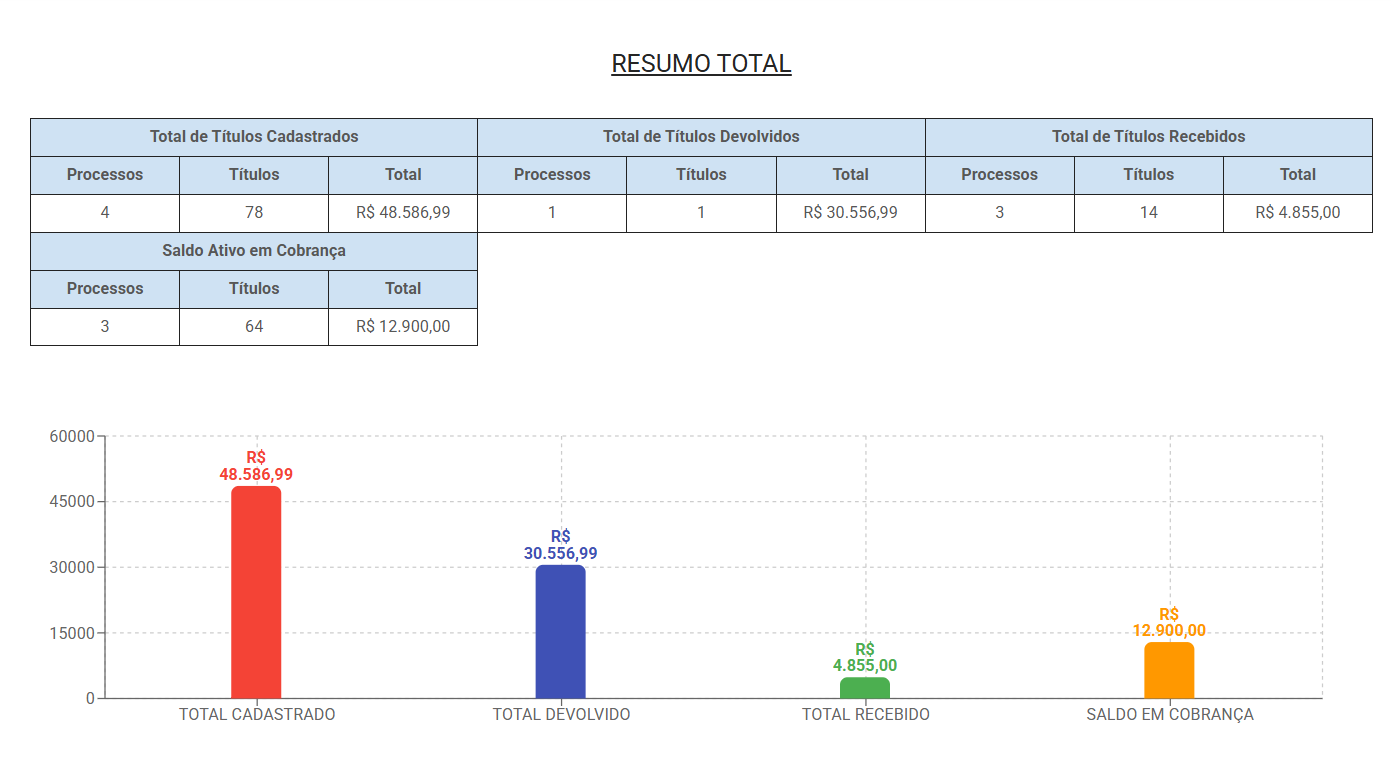Click the R$ 48.586,99 table cell

tap(403, 213)
